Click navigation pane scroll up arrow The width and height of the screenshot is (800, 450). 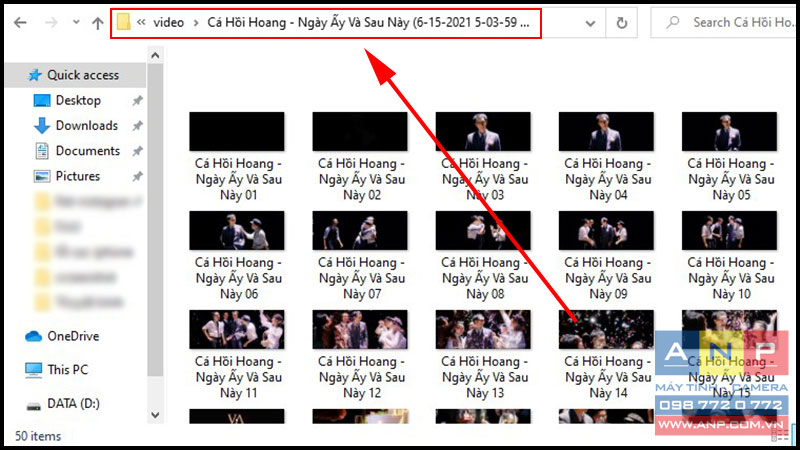pyautogui.click(x=155, y=55)
